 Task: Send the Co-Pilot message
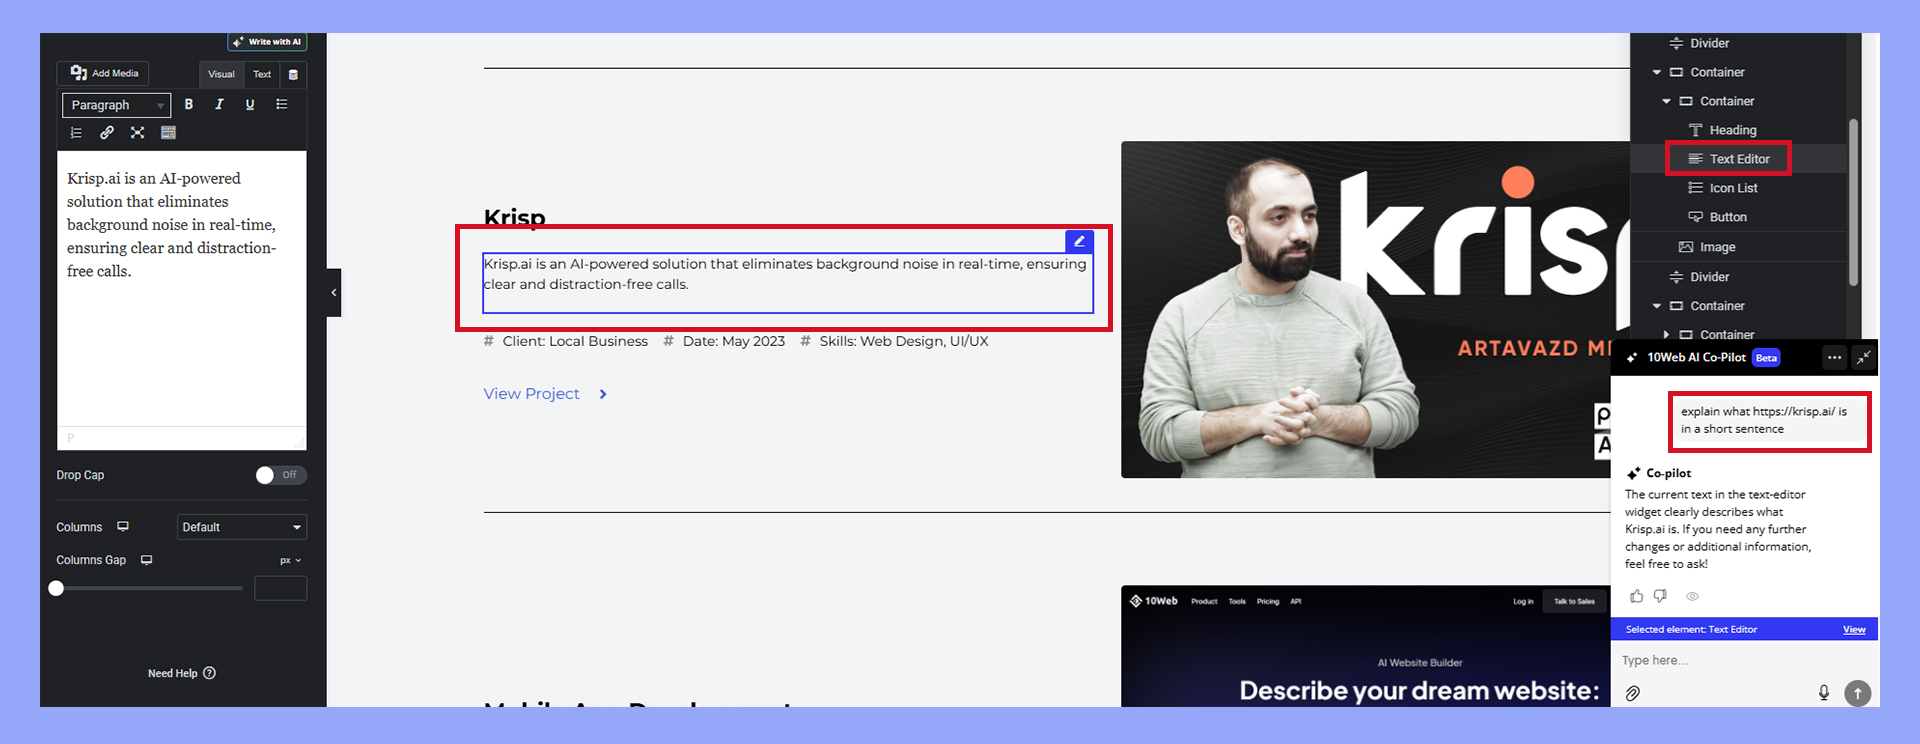tap(1857, 693)
